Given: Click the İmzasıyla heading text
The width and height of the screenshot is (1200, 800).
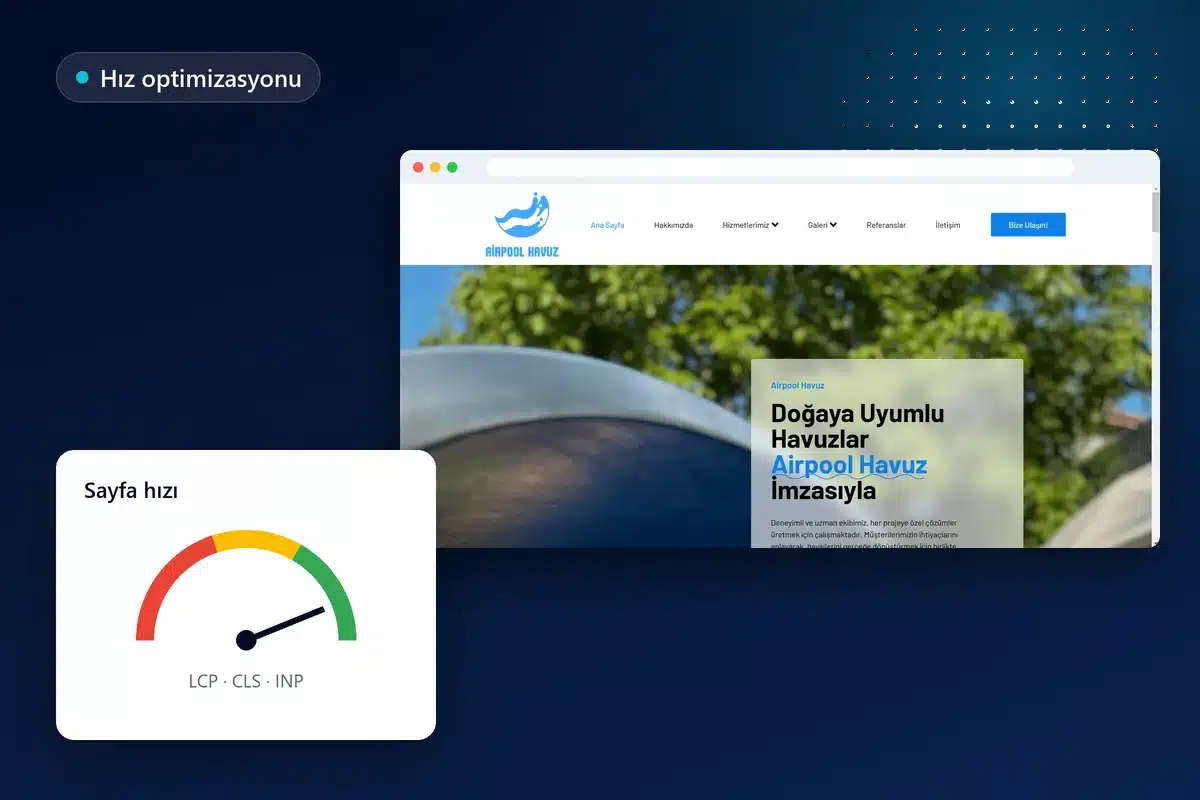Looking at the screenshot, I should tap(823, 491).
